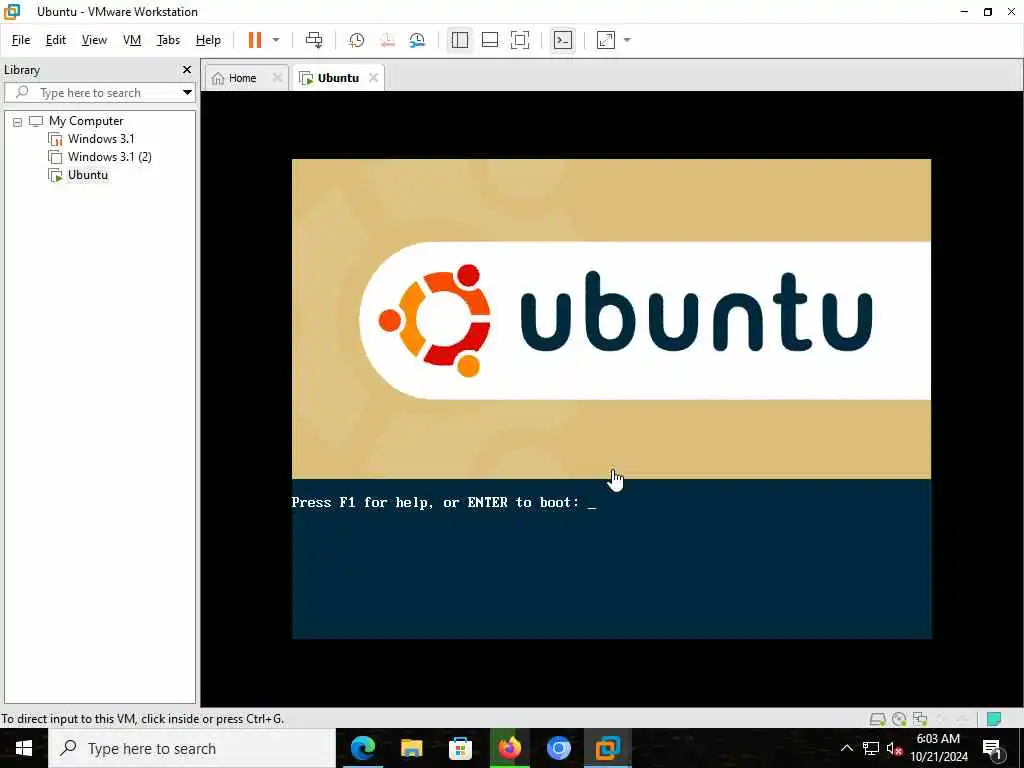The width and height of the screenshot is (1024, 768).
Task: Collapse the My Computer tree node
Action: click(x=18, y=121)
